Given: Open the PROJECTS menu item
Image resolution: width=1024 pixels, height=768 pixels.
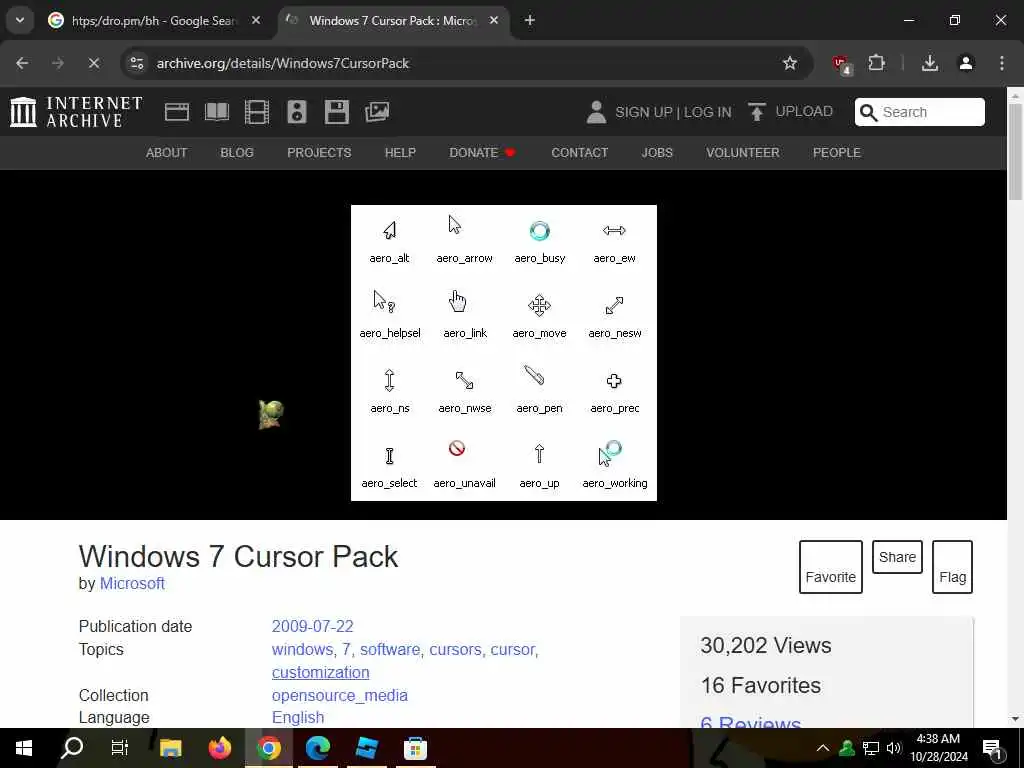Looking at the screenshot, I should pyautogui.click(x=319, y=153).
